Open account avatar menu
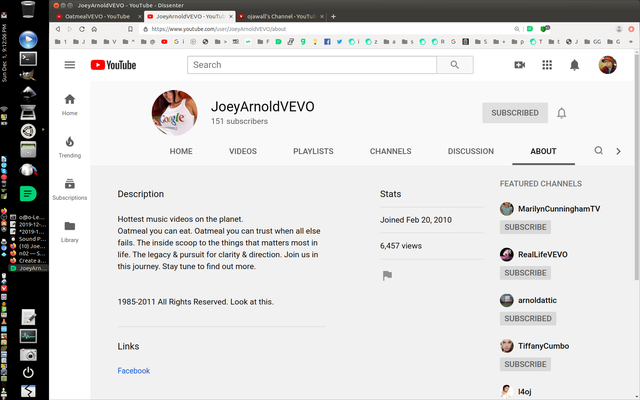 point(607,65)
